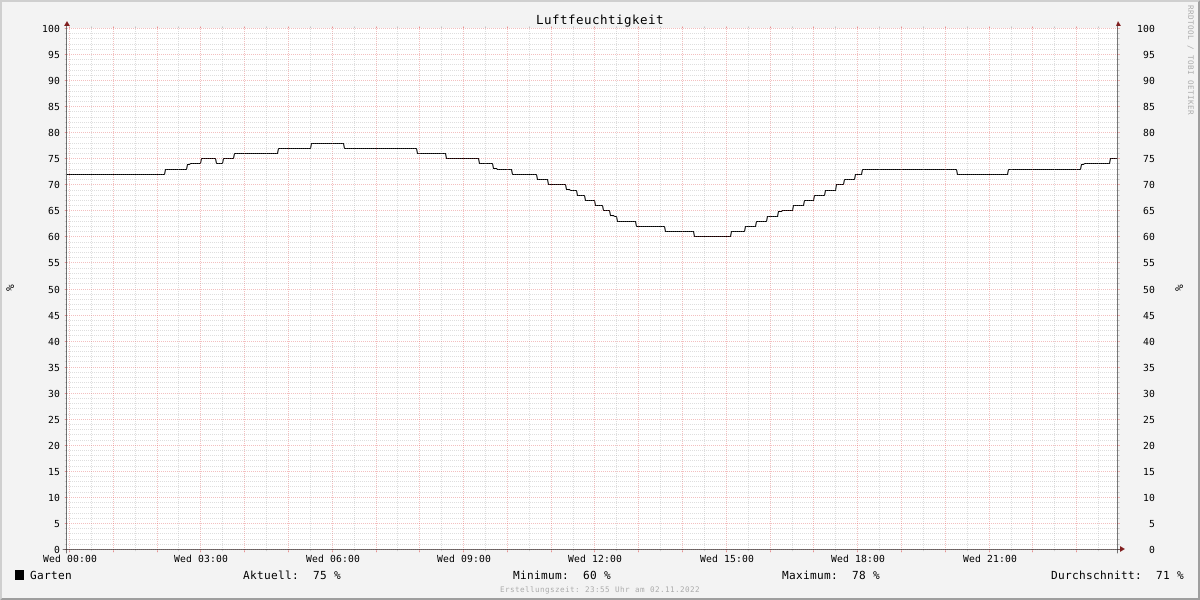The width and height of the screenshot is (1200, 600).
Task: Click the red arrow at x-axis end
Action: click(x=1122, y=549)
